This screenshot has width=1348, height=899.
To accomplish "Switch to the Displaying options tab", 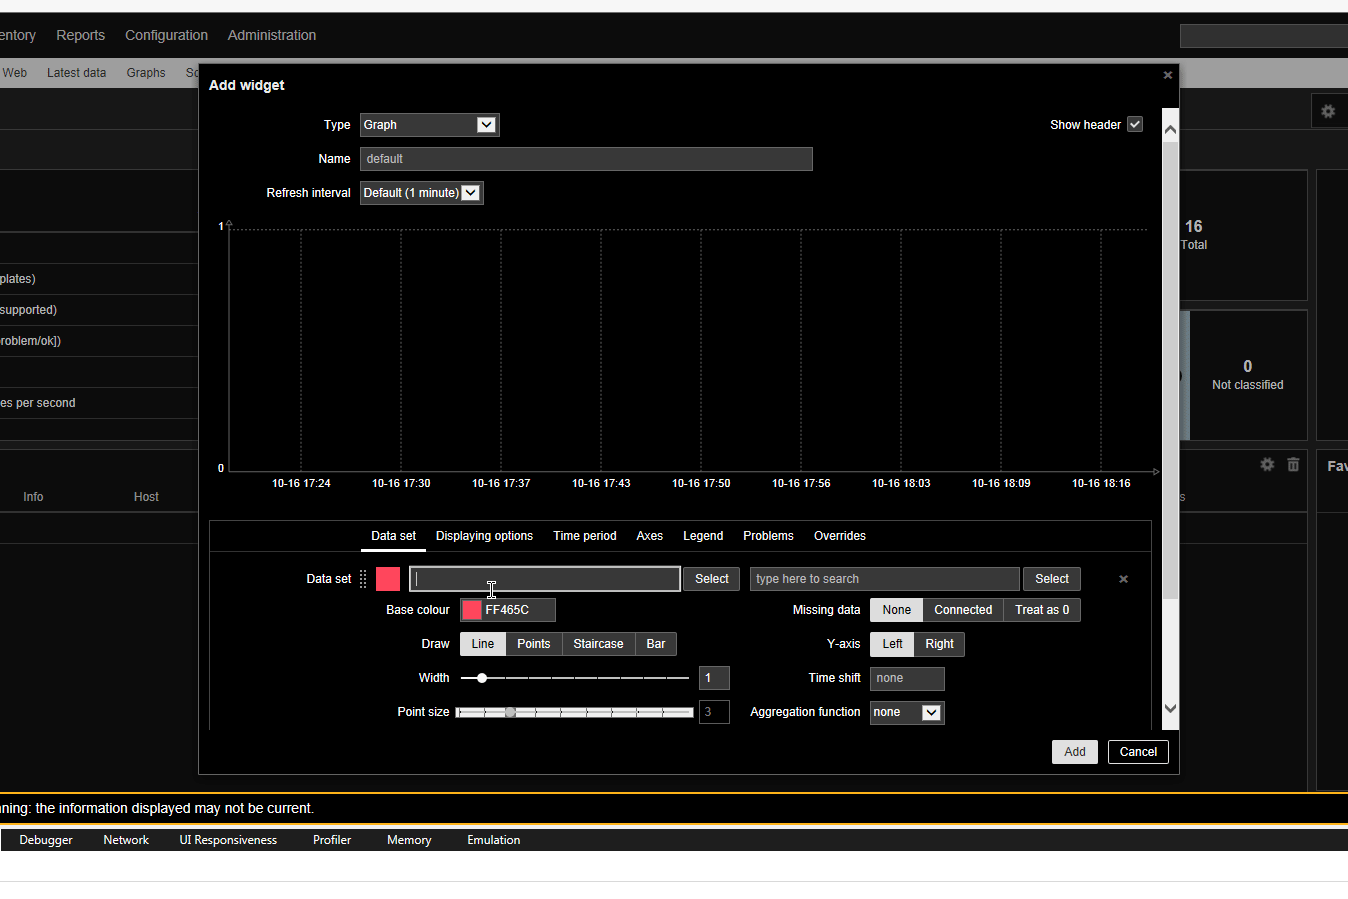I will [484, 536].
